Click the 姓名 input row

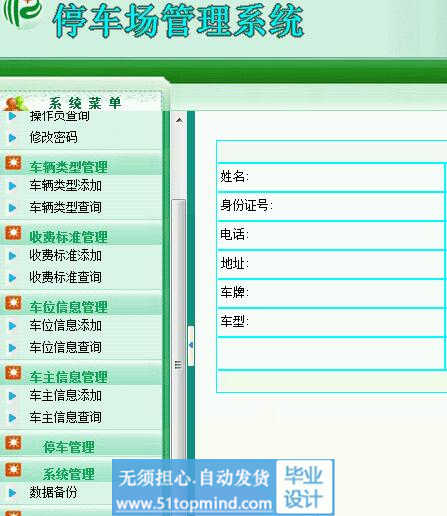pyautogui.click(x=332, y=177)
